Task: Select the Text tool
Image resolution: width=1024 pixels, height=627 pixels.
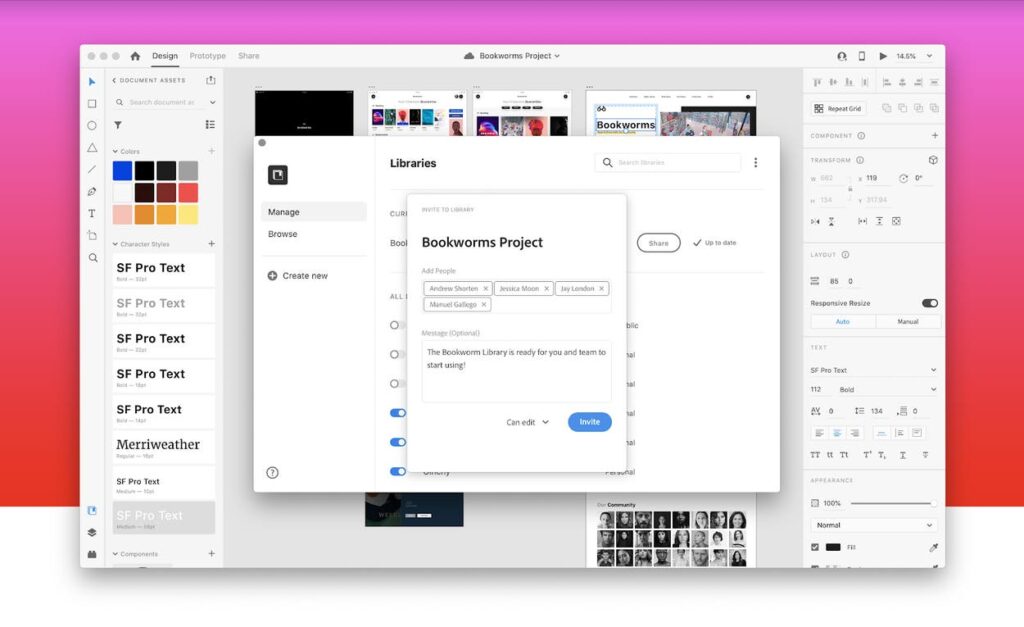Action: (92, 214)
